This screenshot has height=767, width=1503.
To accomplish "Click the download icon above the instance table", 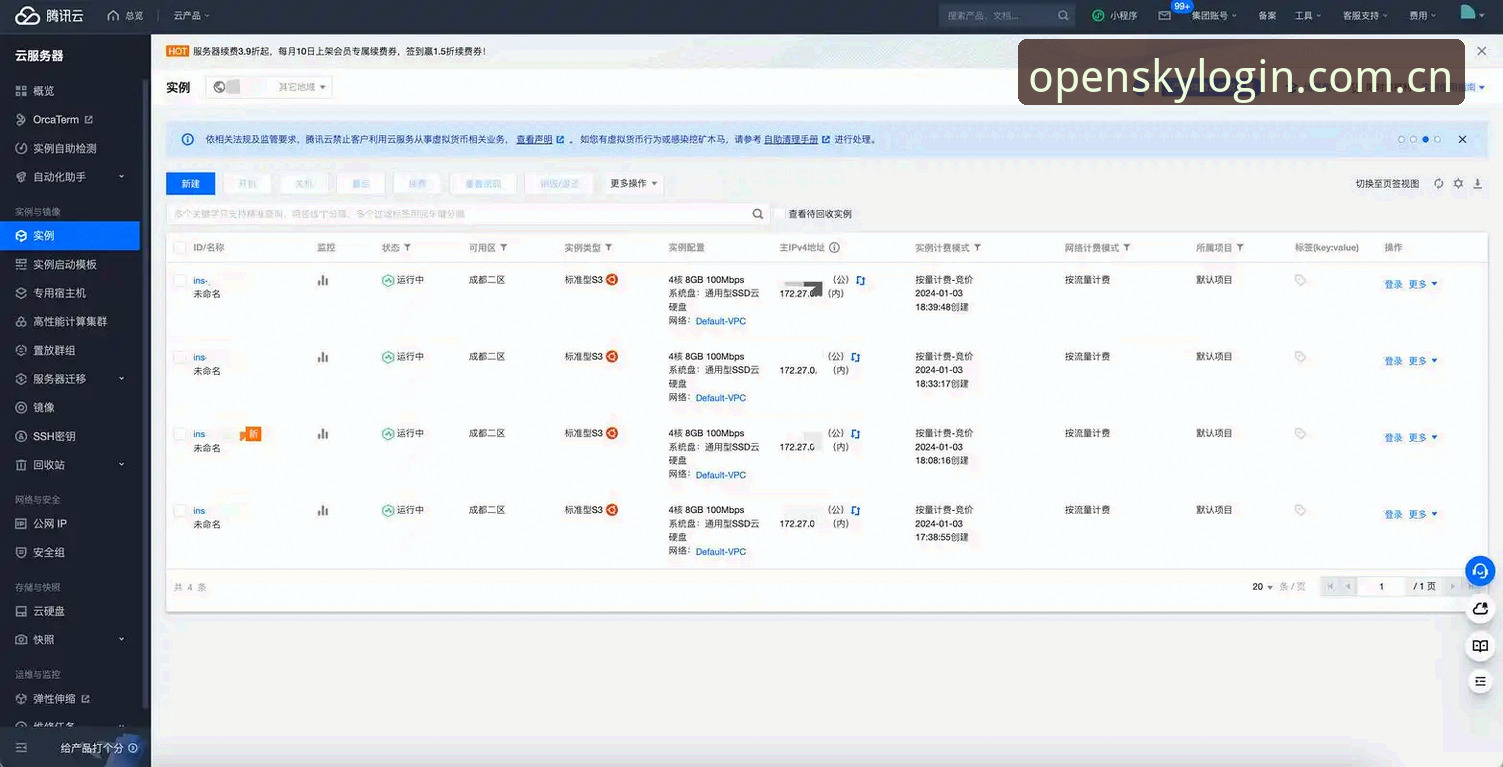I will pos(1477,184).
